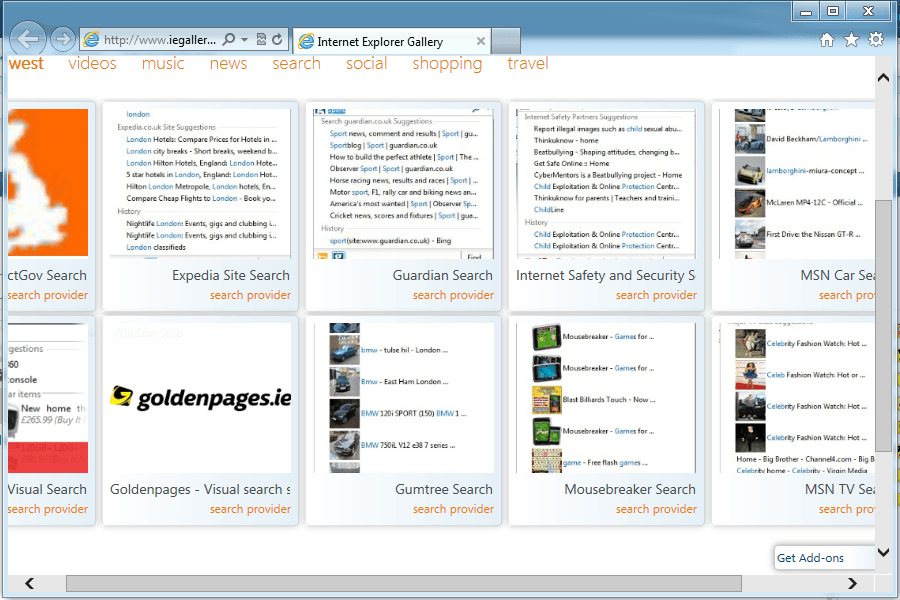Click the Mousebreaker Search title

tap(630, 490)
